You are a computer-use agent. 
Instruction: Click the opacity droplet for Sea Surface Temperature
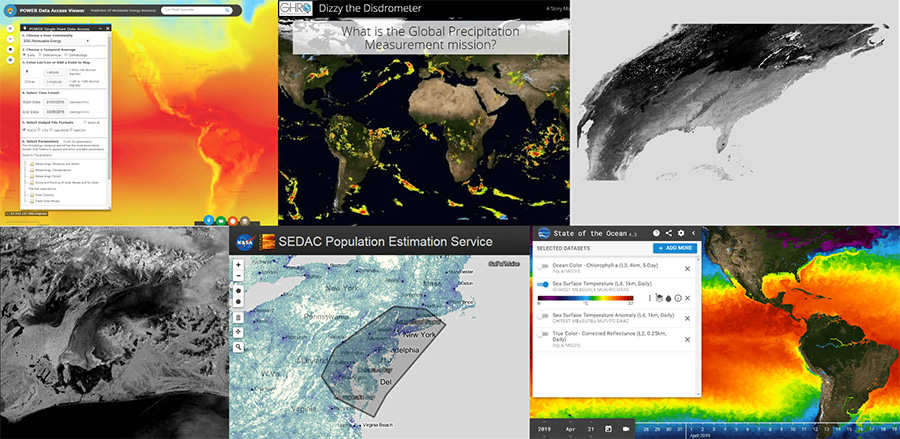pyautogui.click(x=668, y=298)
